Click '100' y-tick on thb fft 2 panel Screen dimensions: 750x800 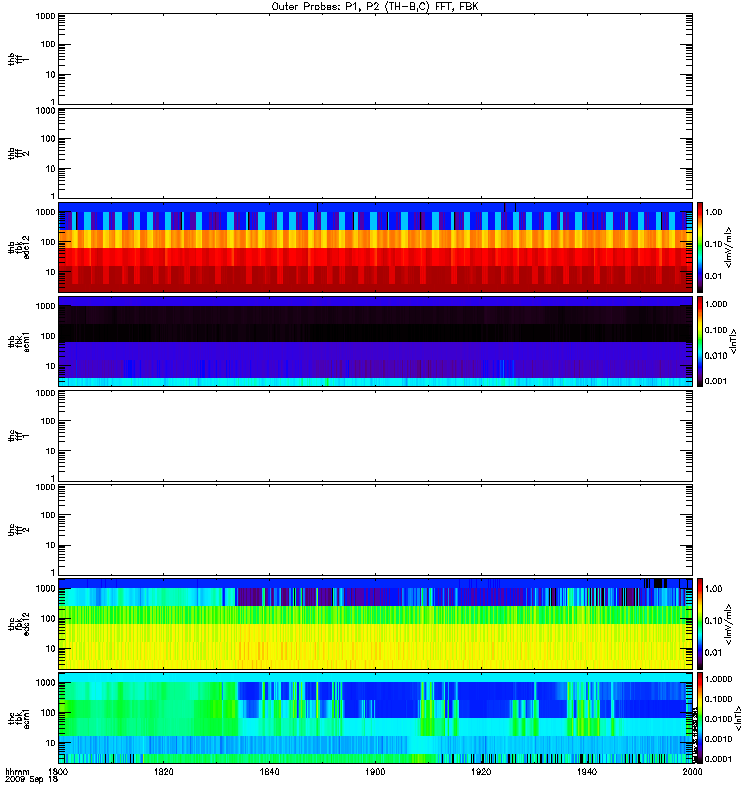click(48, 139)
